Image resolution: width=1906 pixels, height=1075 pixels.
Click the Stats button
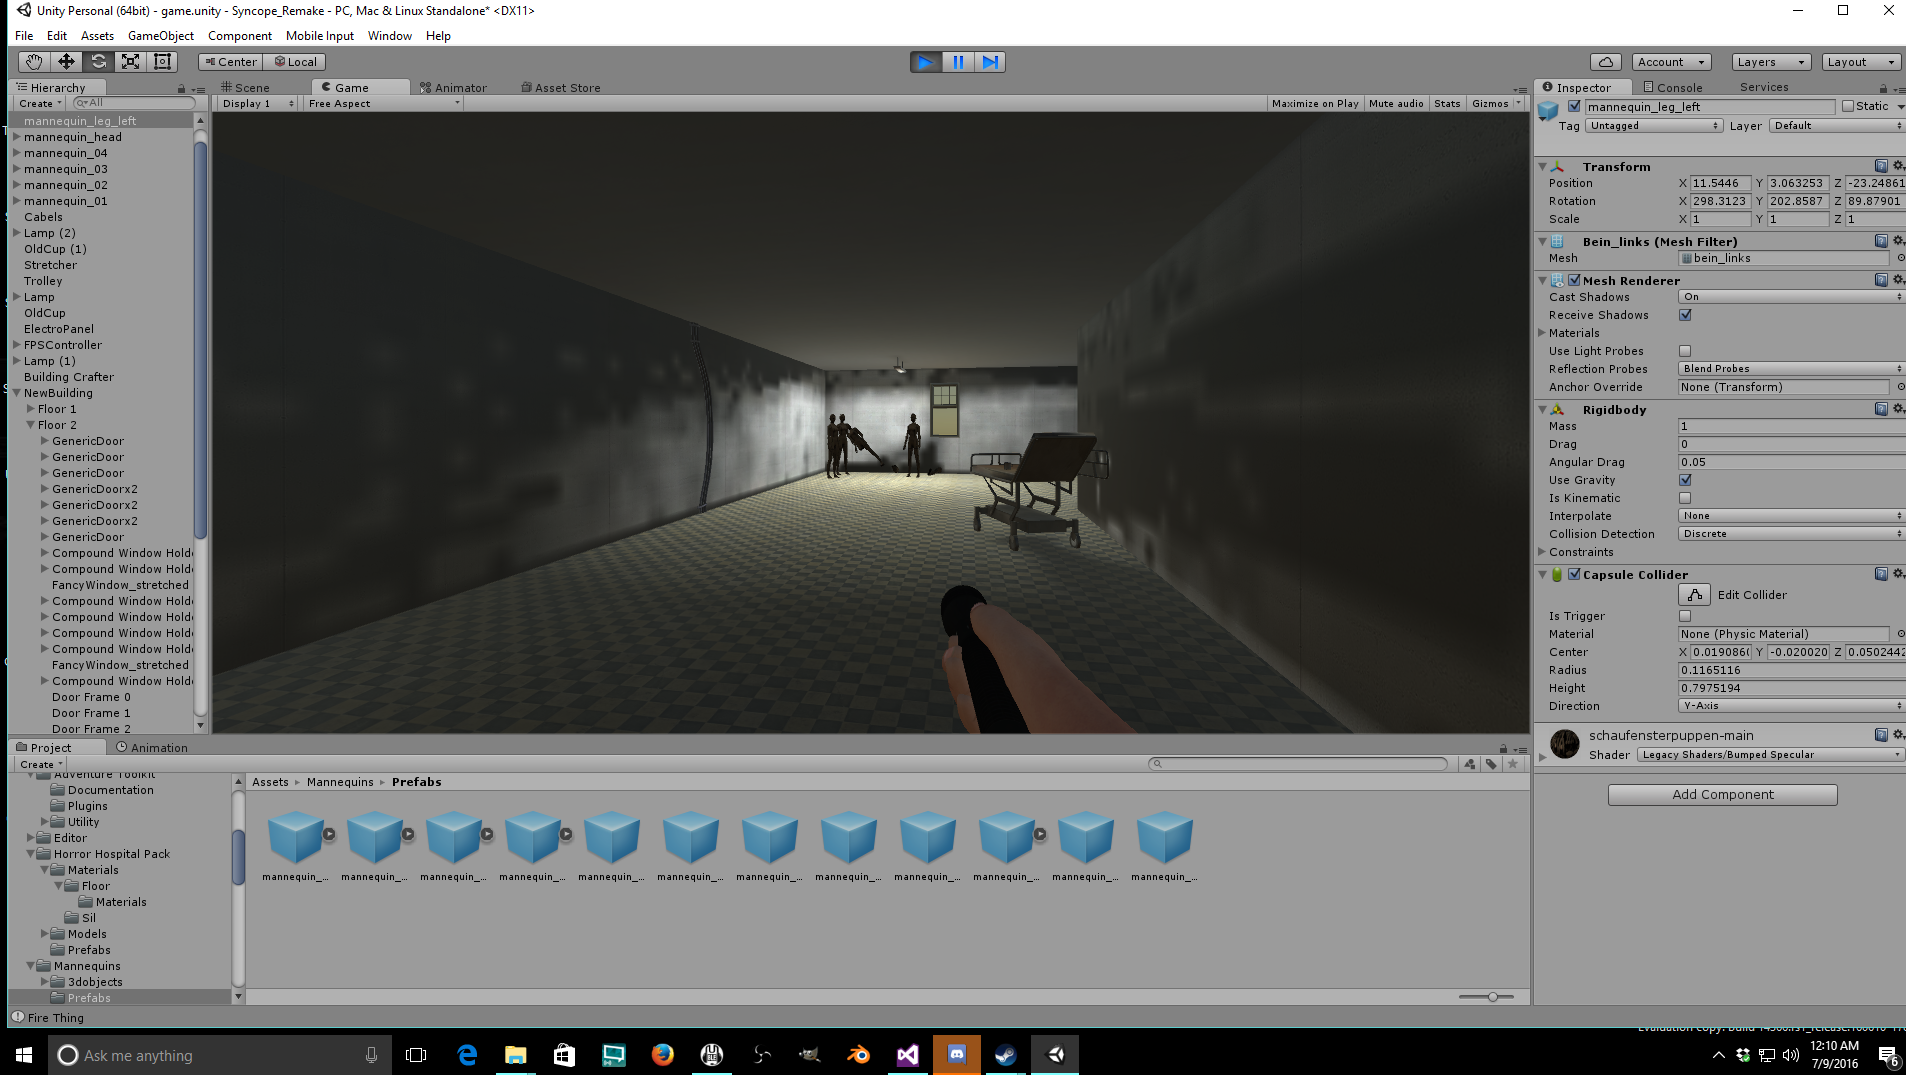[1447, 104]
